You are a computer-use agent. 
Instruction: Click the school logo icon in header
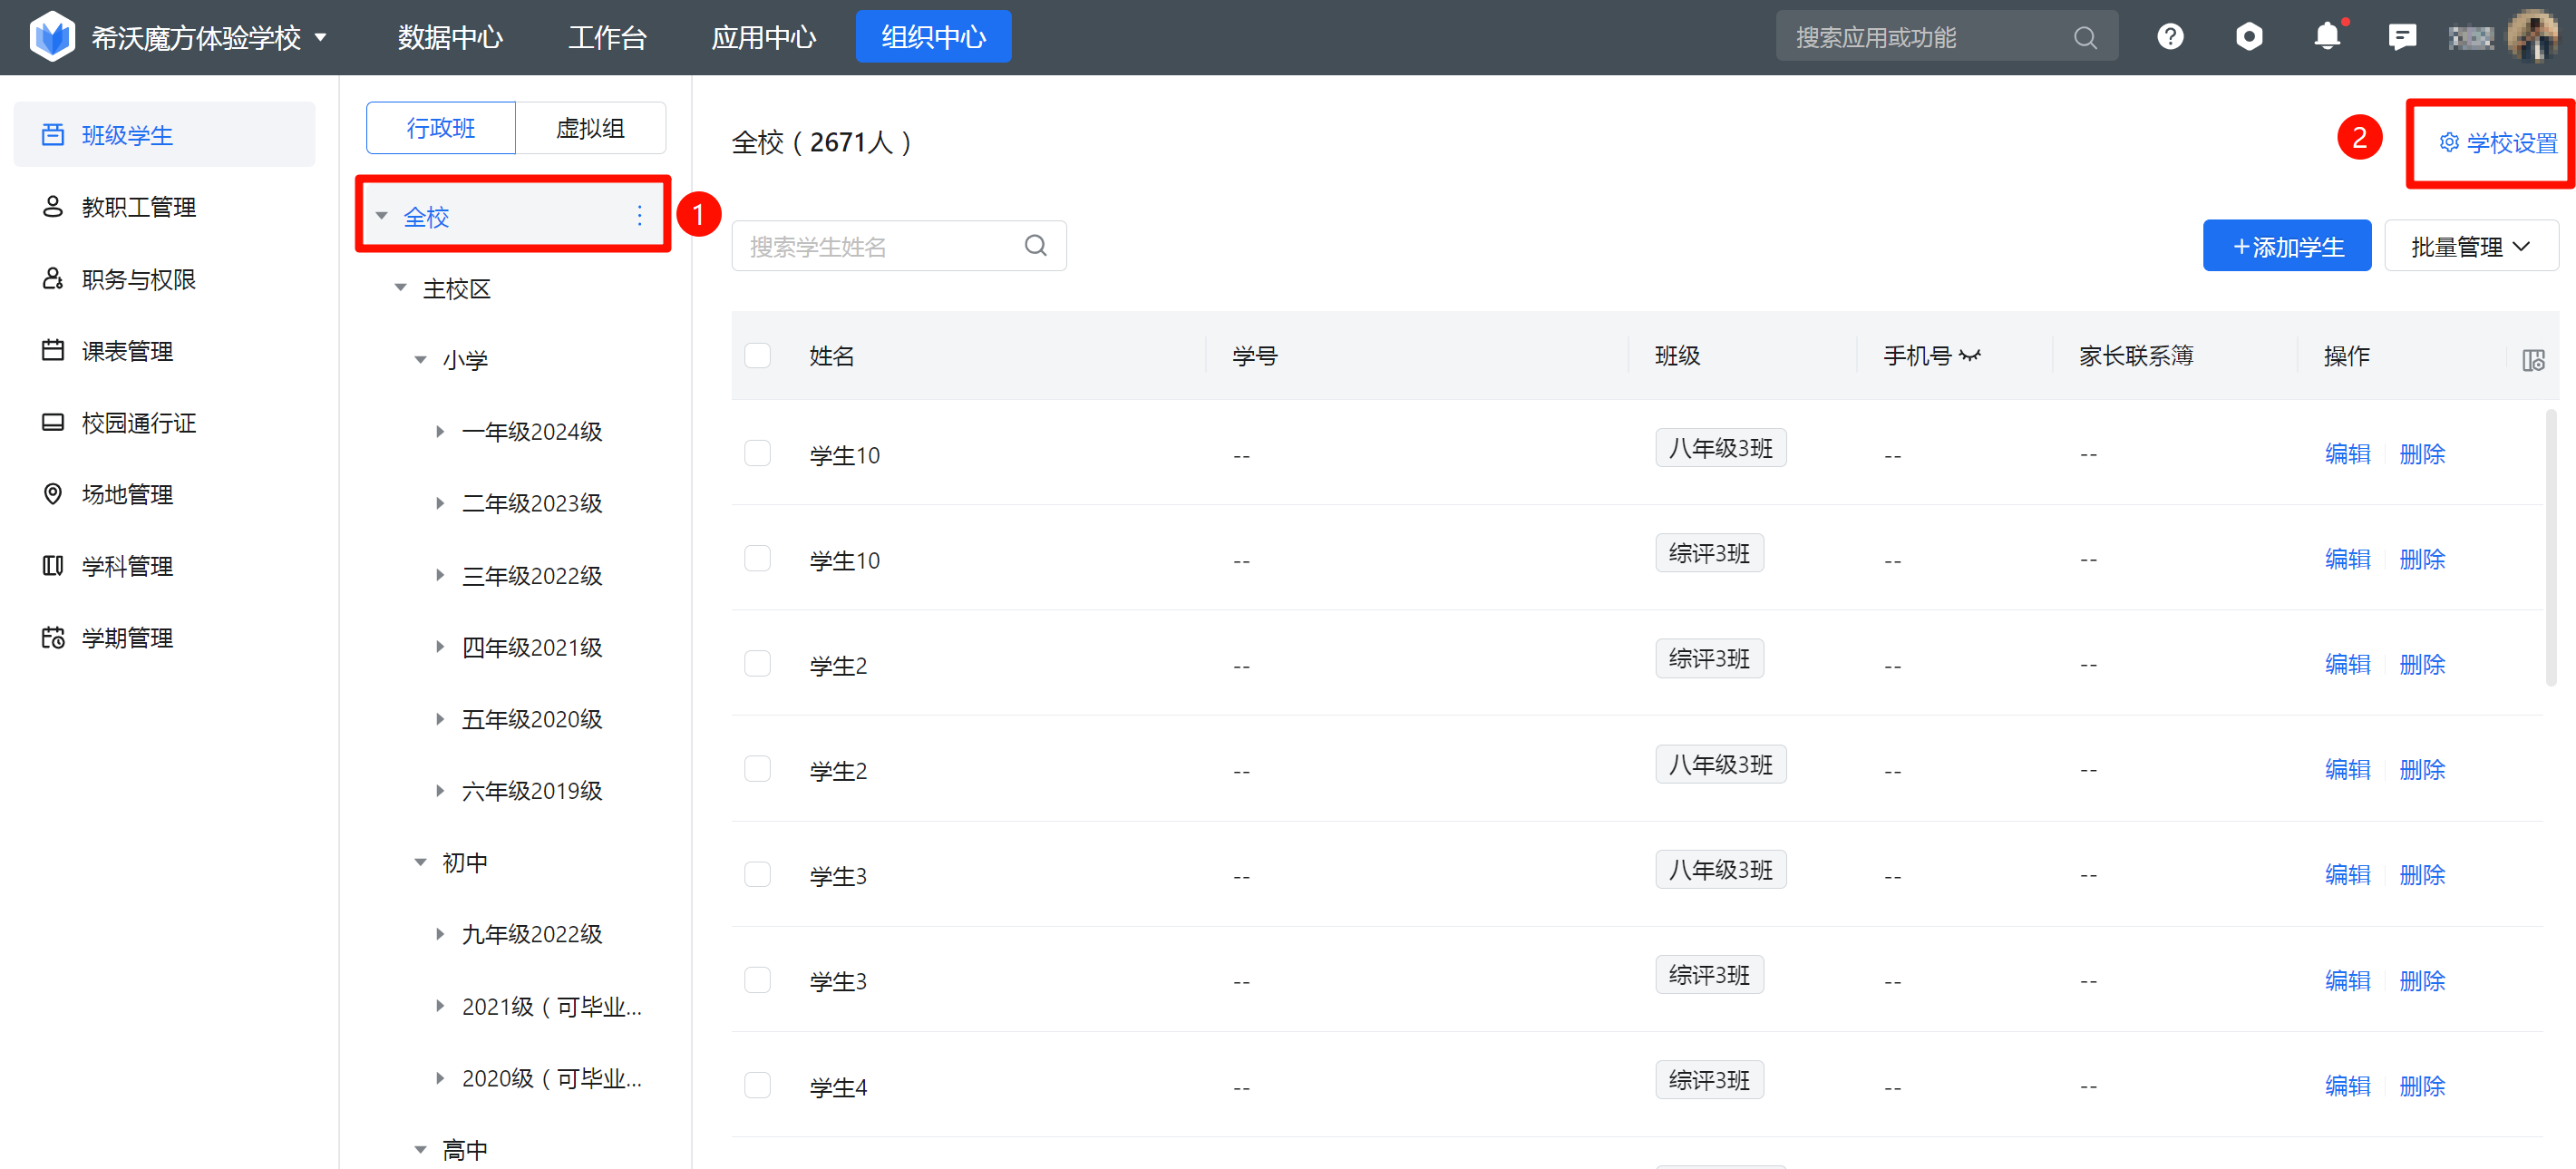click(x=52, y=37)
